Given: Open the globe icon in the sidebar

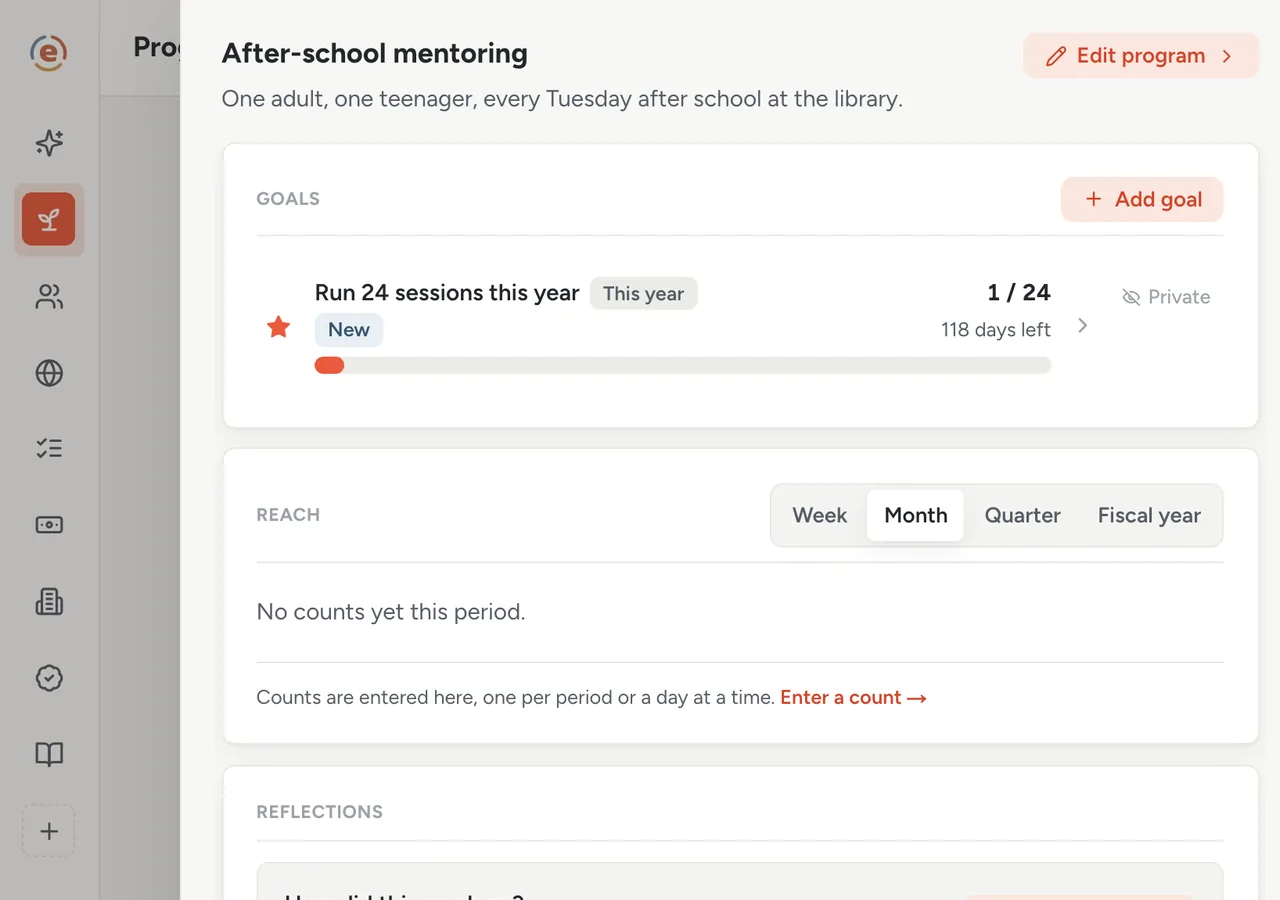Looking at the screenshot, I should [49, 373].
